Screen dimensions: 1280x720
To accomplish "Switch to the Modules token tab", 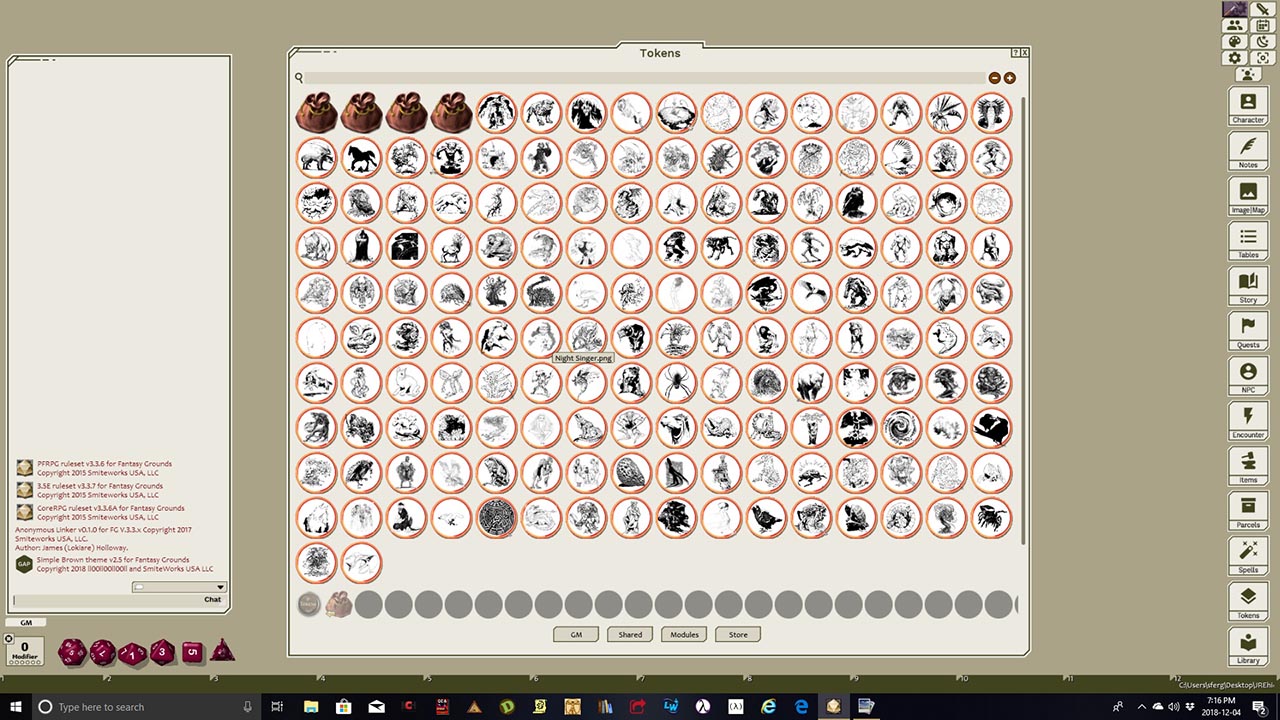I will [x=683, y=634].
